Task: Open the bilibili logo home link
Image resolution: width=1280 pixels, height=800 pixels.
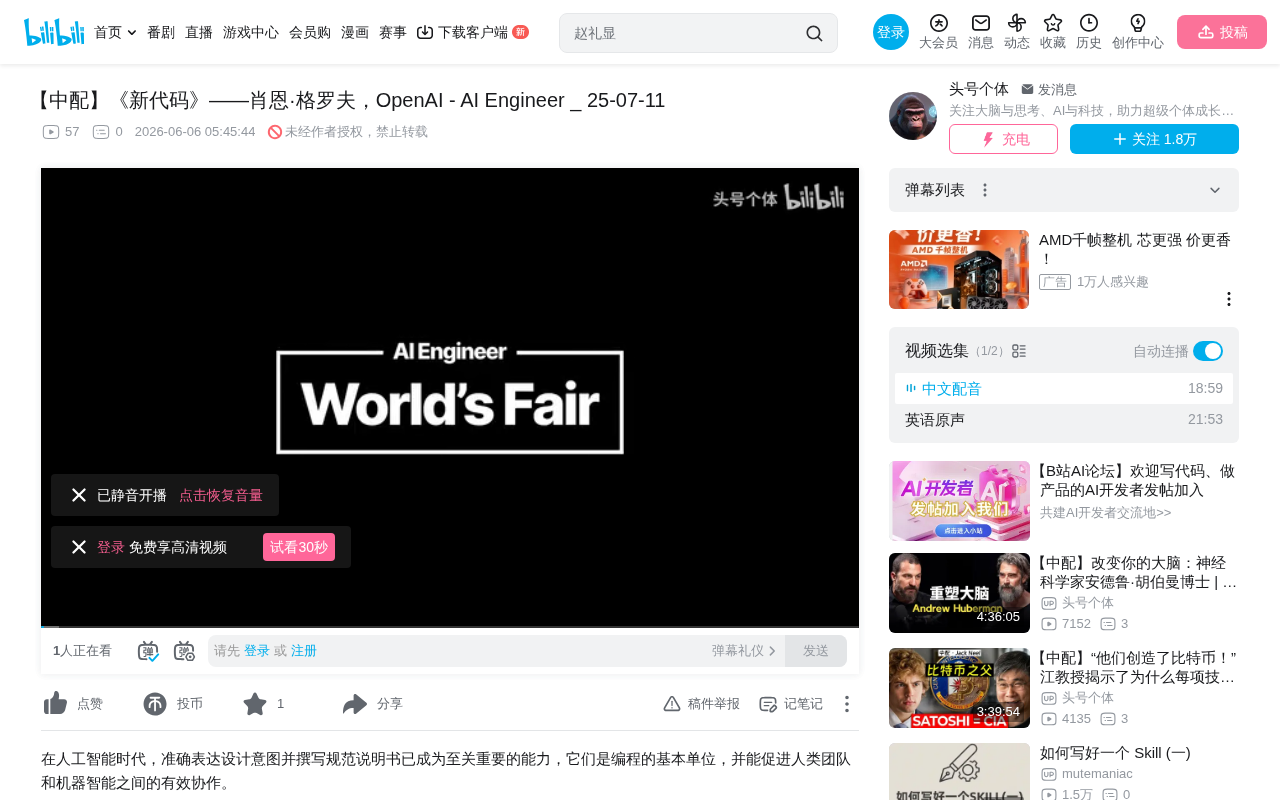Action: click(54, 32)
